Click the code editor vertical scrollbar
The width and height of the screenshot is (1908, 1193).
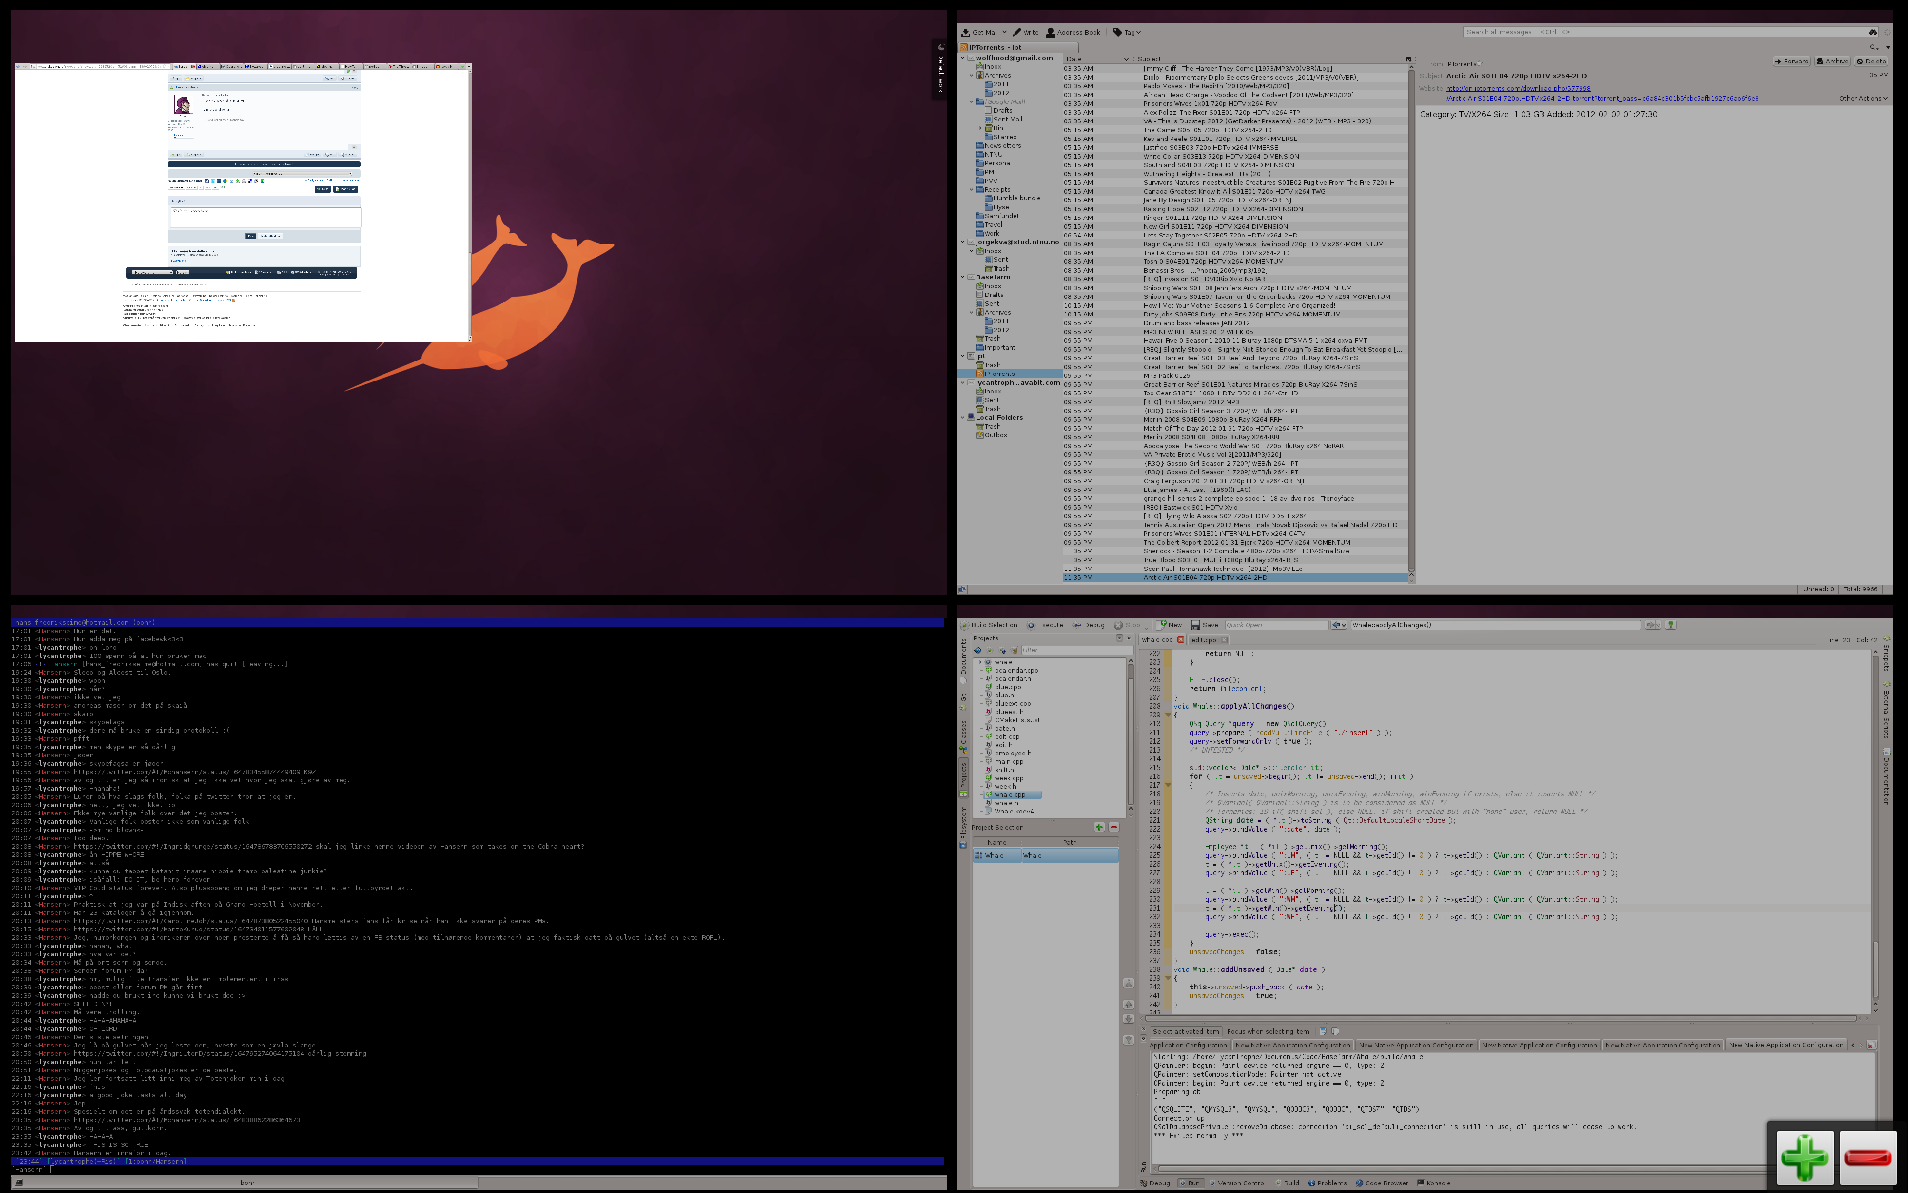(x=1876, y=830)
